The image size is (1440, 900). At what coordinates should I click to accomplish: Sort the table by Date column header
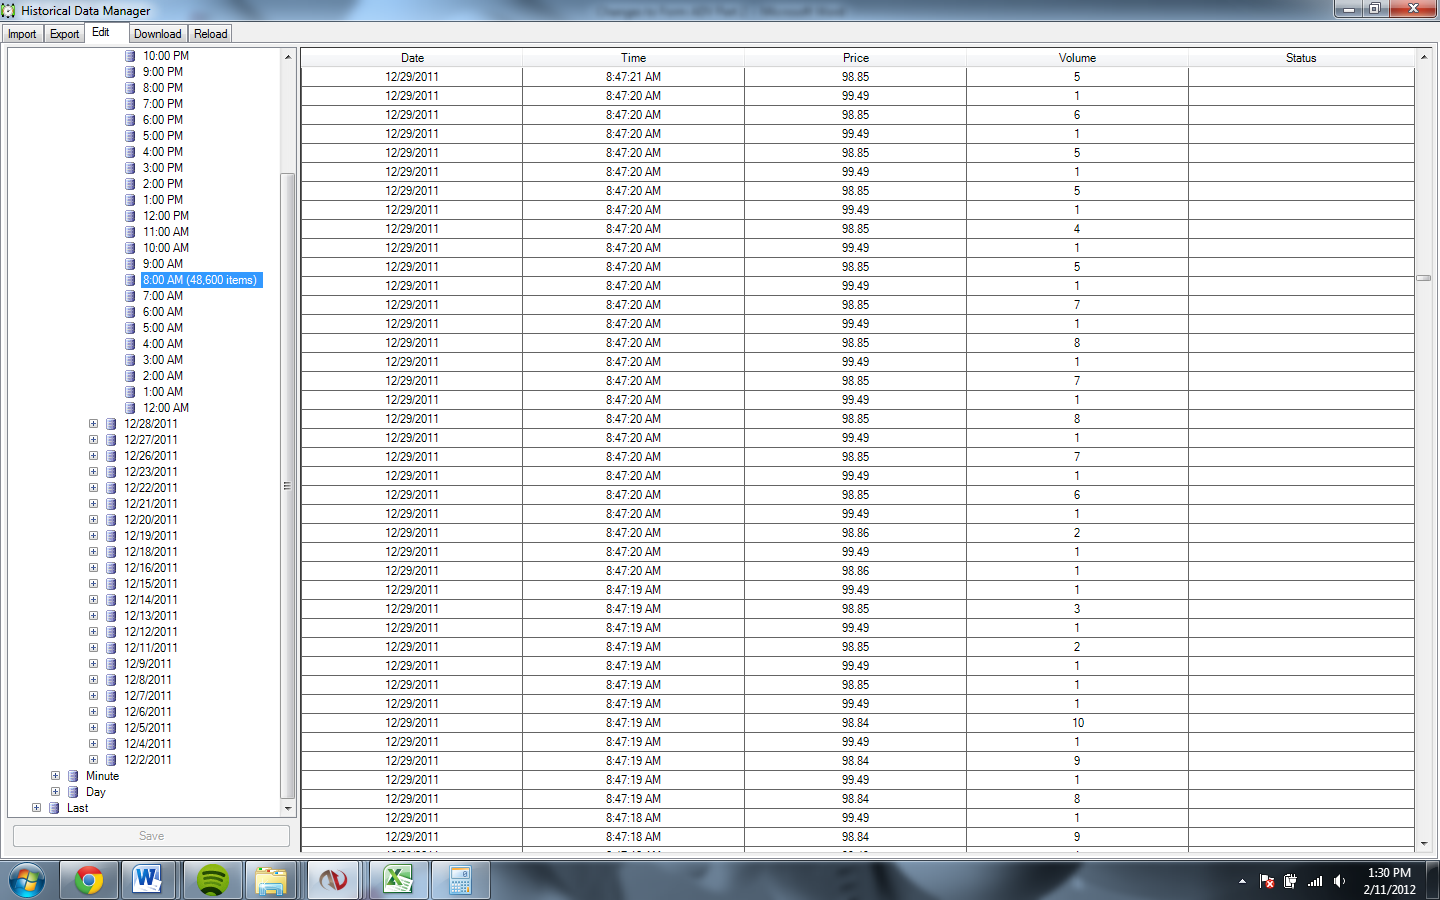tap(412, 58)
